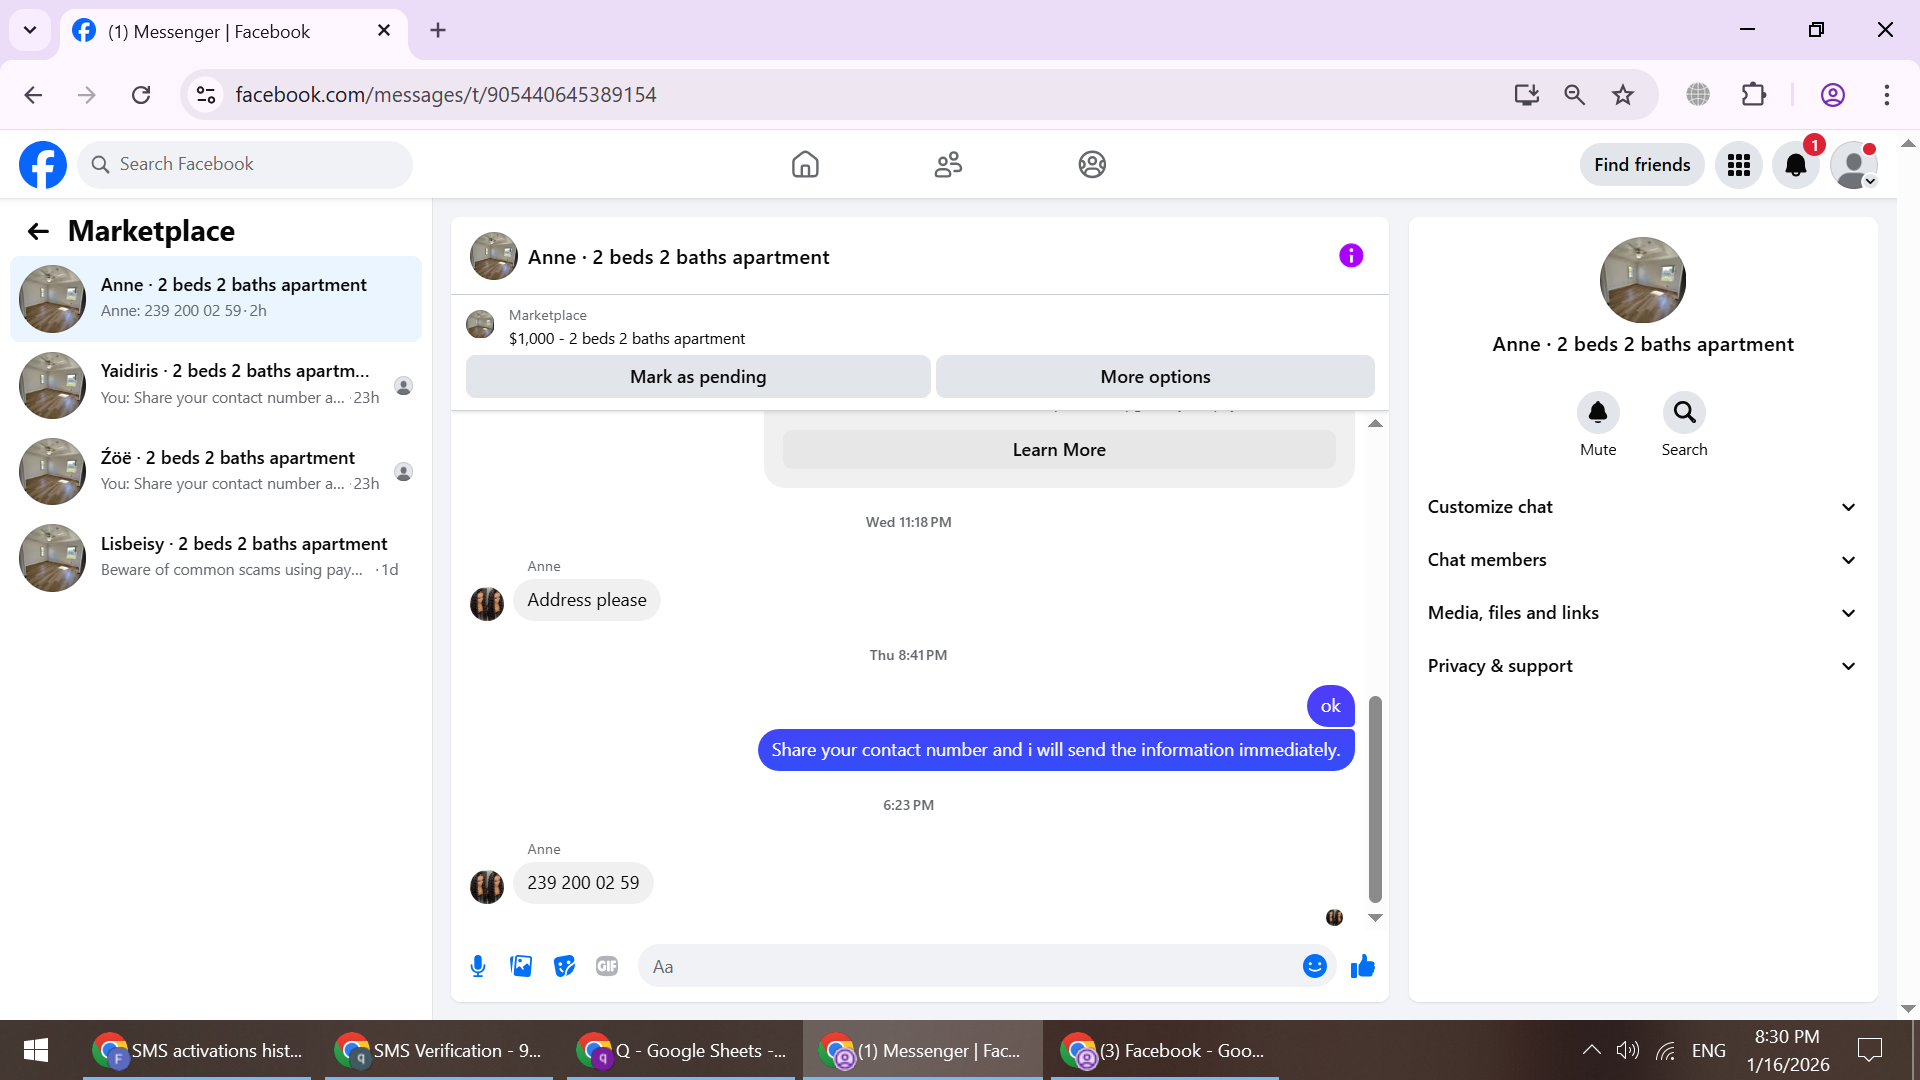
Task: Open the emoji picker in message box
Action: (1314, 966)
